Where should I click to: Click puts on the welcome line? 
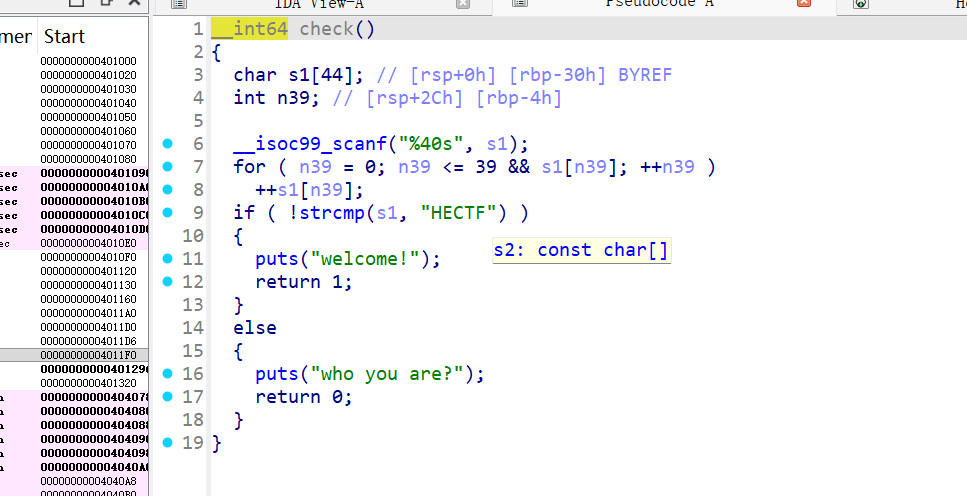pyautogui.click(x=277, y=258)
